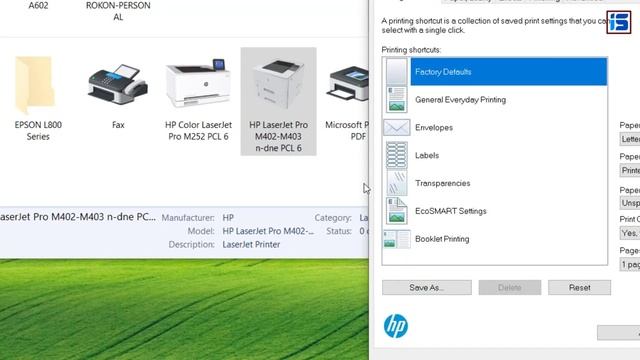The height and width of the screenshot is (360, 640).
Task: Click the HP LaserJet Pro M402-M403 n-dne PCL 6 label
Action: tap(278, 136)
